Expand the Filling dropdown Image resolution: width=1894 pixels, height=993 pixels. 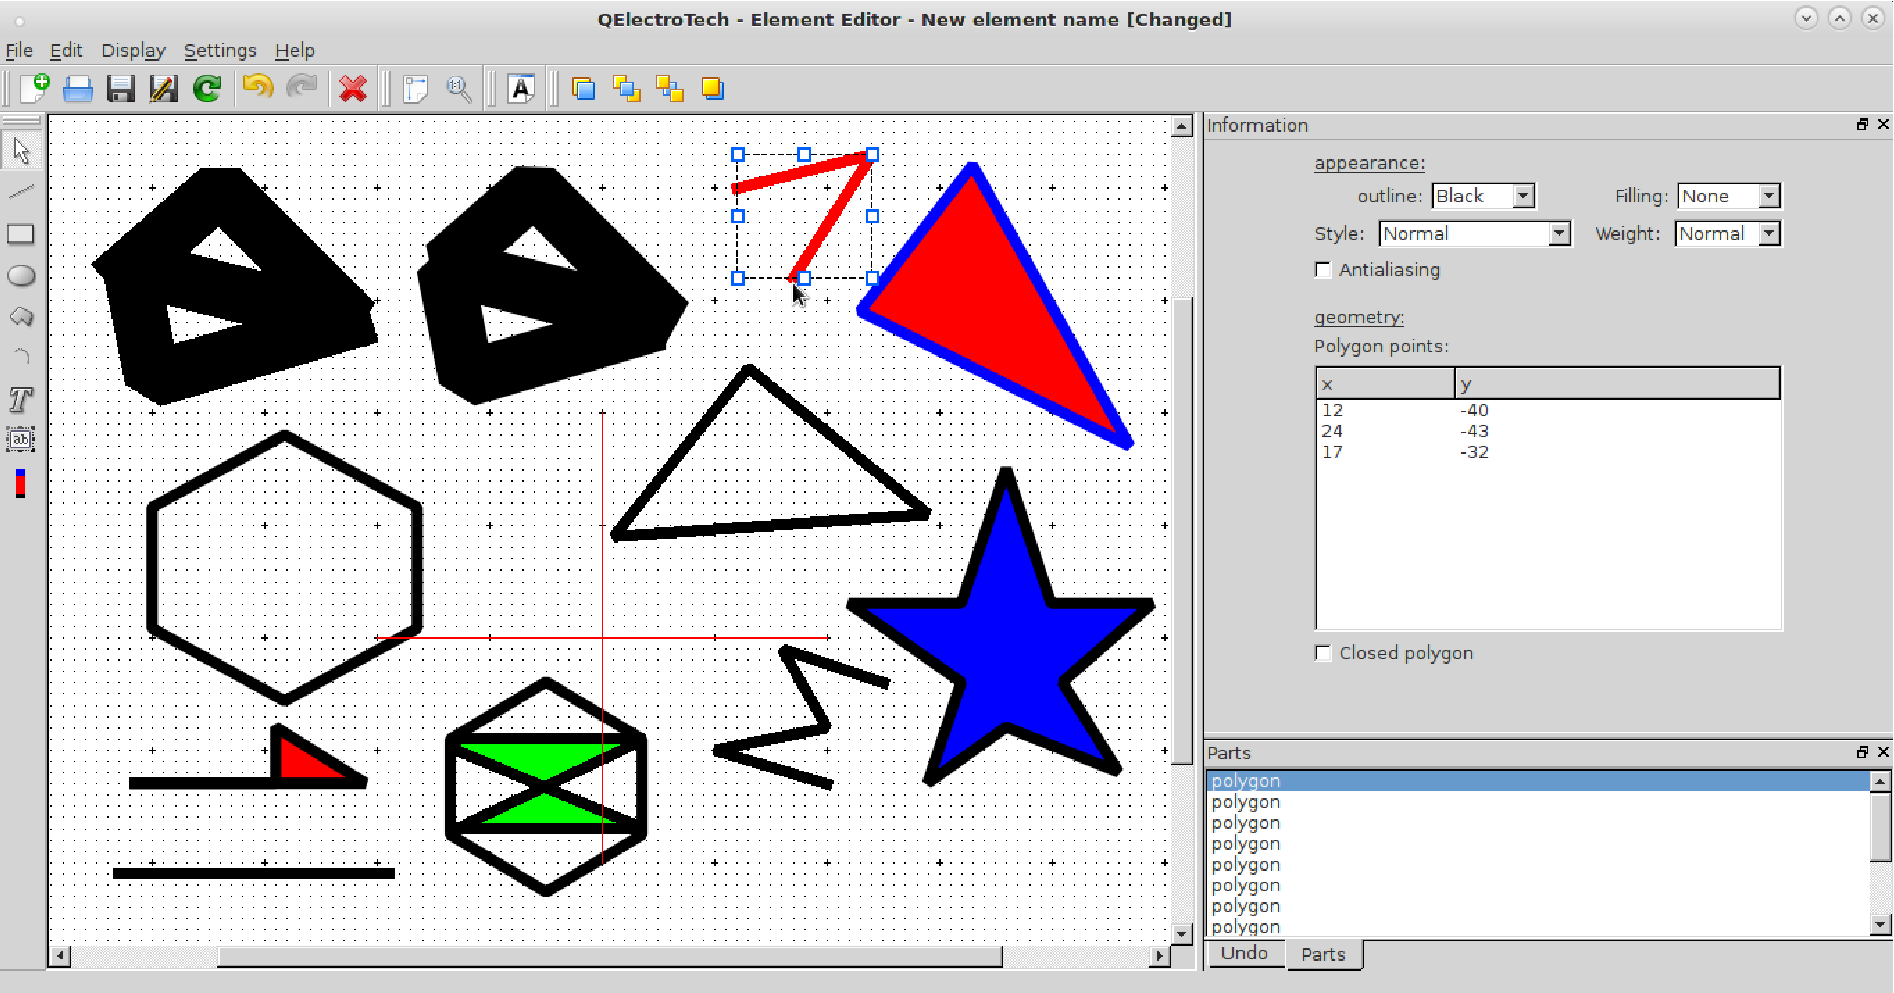click(x=1729, y=196)
